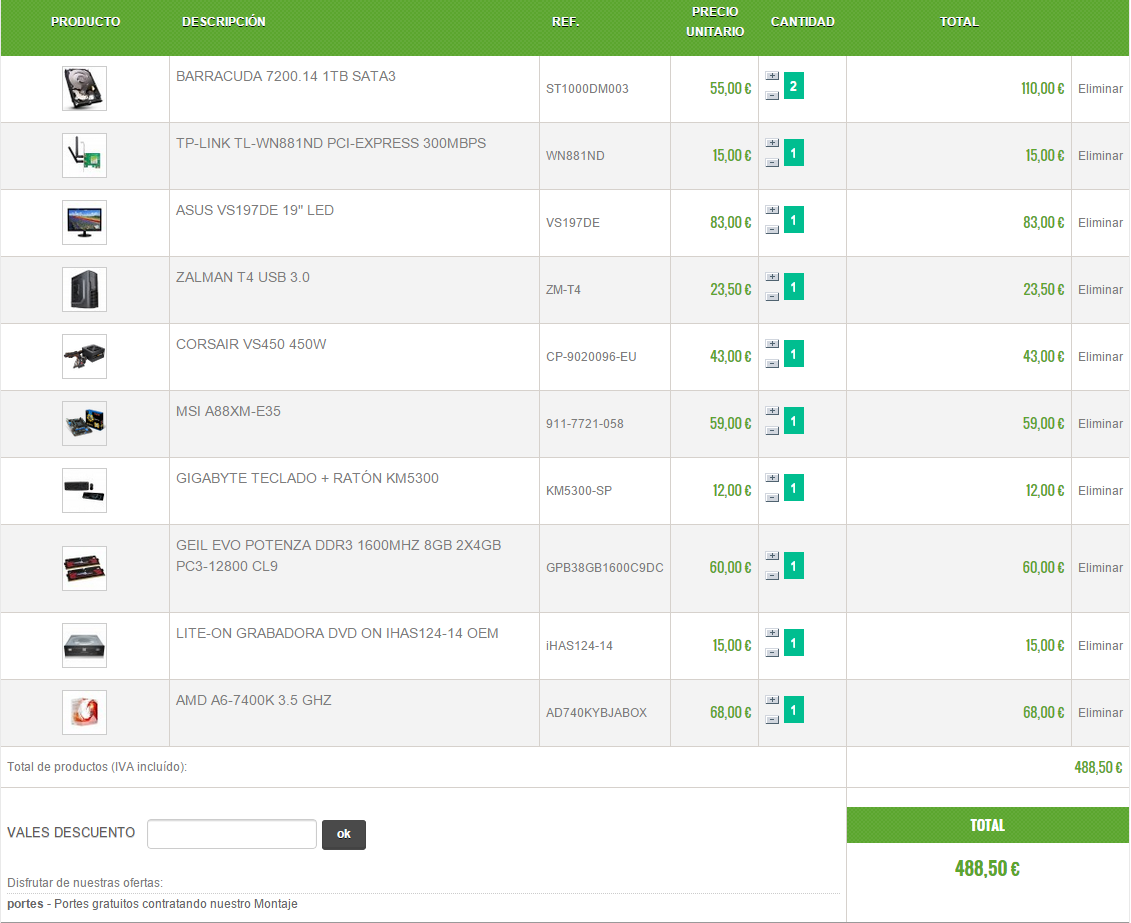Screen dimensions: 1131x923
Task: Decrease quantity of TP-LINK TL-WN881ND
Action: click(x=772, y=163)
